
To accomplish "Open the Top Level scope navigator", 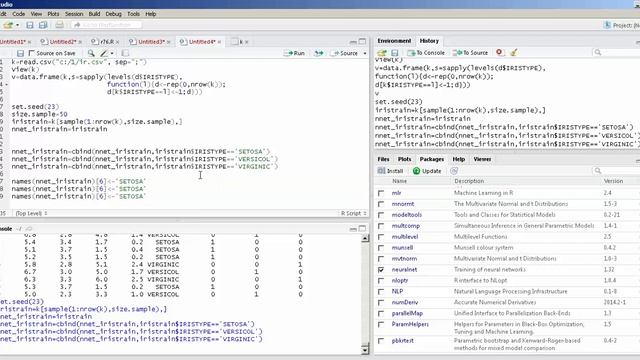I will click(31, 213).
